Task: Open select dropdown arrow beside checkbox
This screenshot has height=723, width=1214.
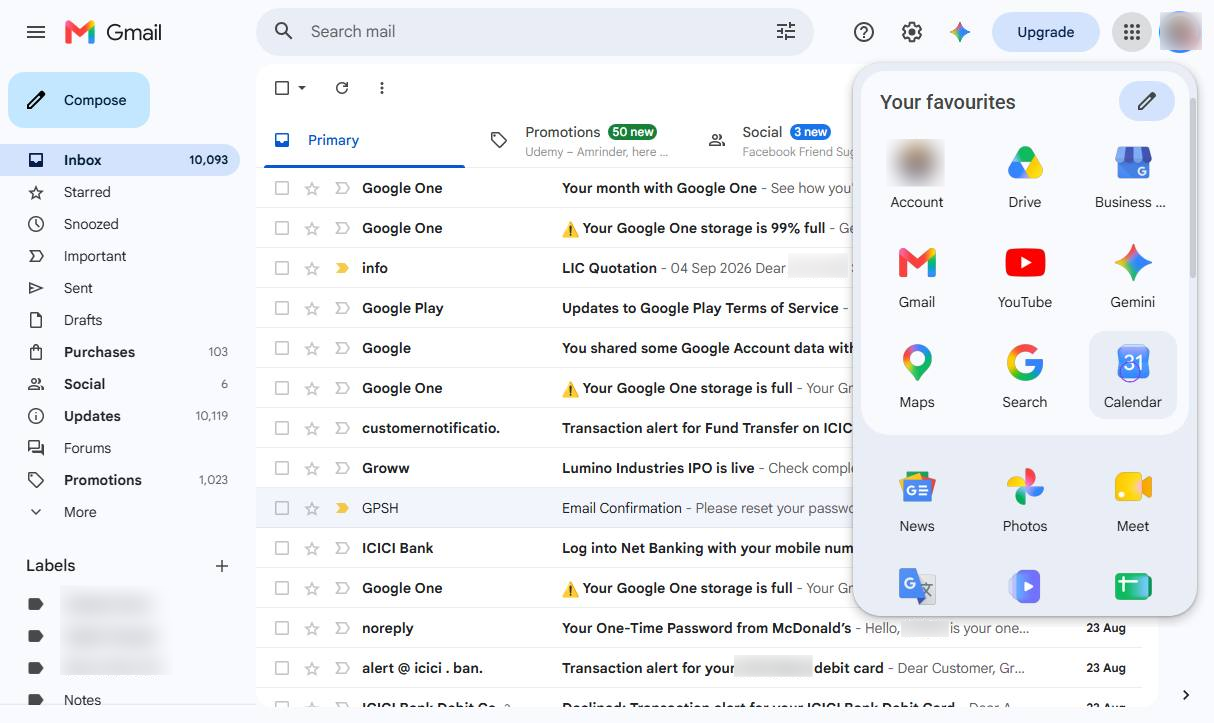Action: click(x=302, y=88)
